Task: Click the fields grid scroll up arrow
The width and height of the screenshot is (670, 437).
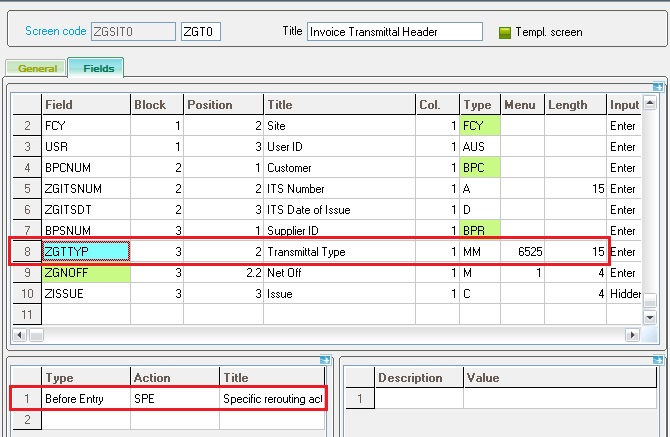Action: pos(649,103)
